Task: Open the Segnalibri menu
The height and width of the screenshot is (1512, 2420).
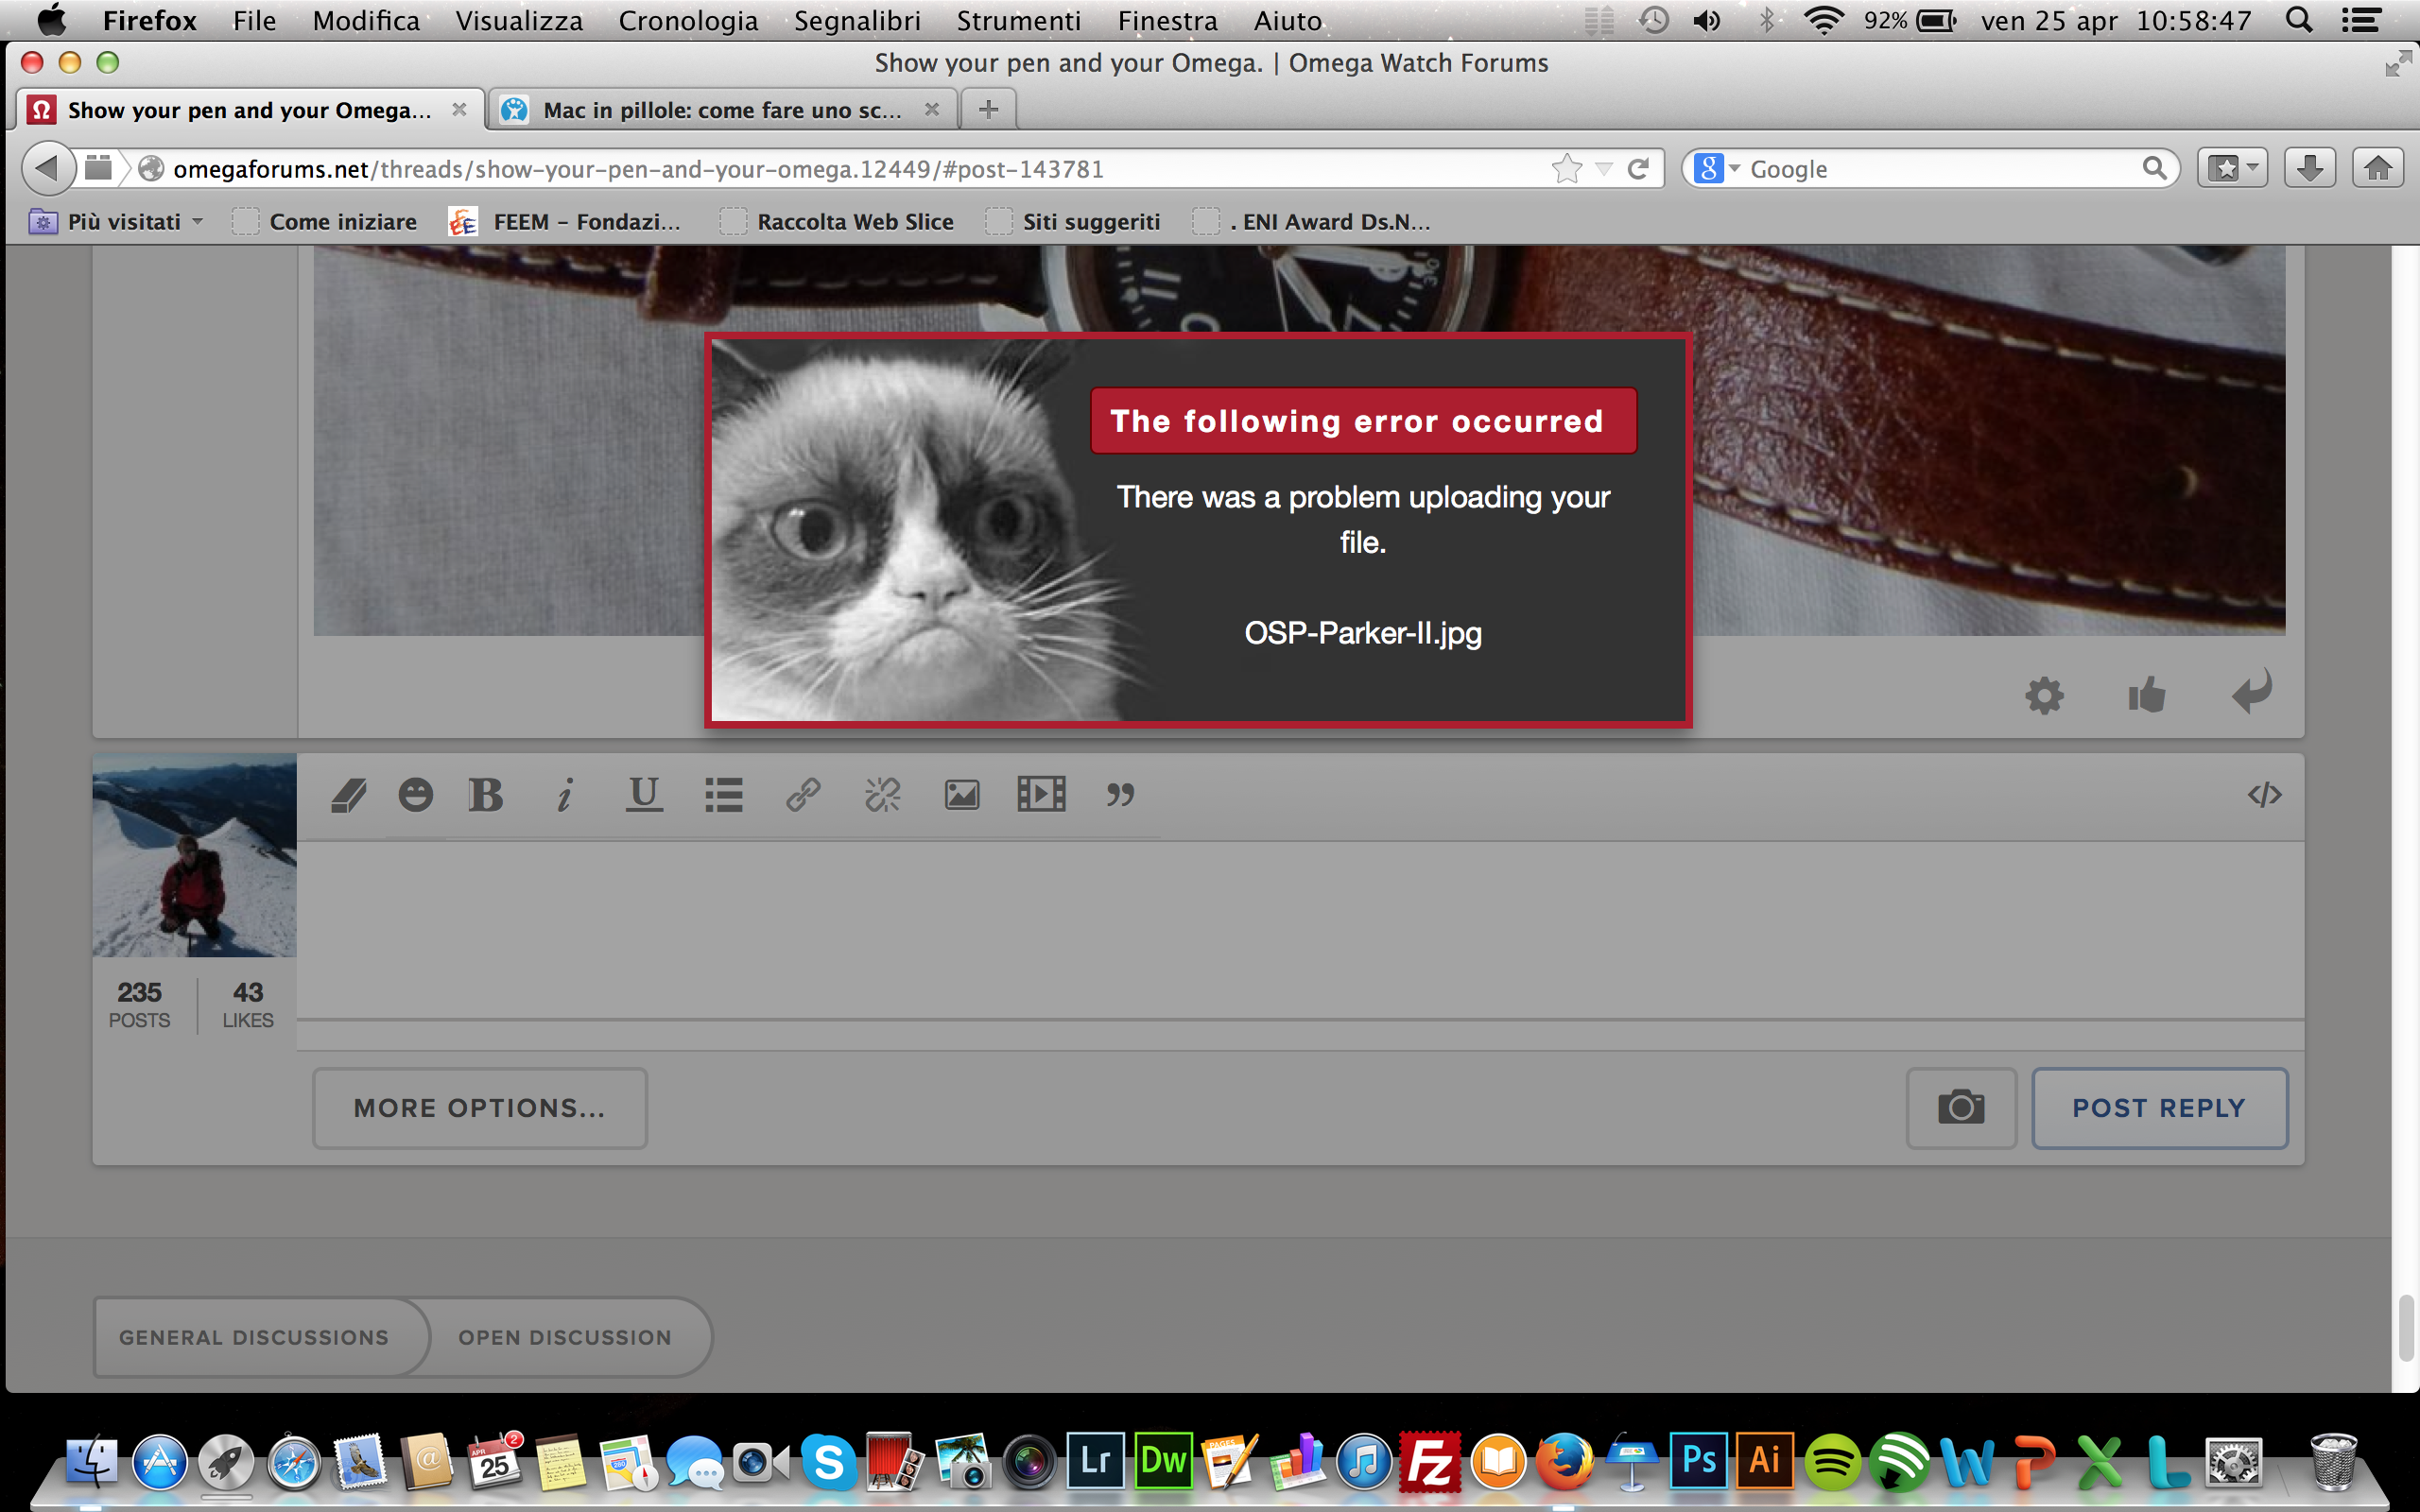Action: (856, 20)
